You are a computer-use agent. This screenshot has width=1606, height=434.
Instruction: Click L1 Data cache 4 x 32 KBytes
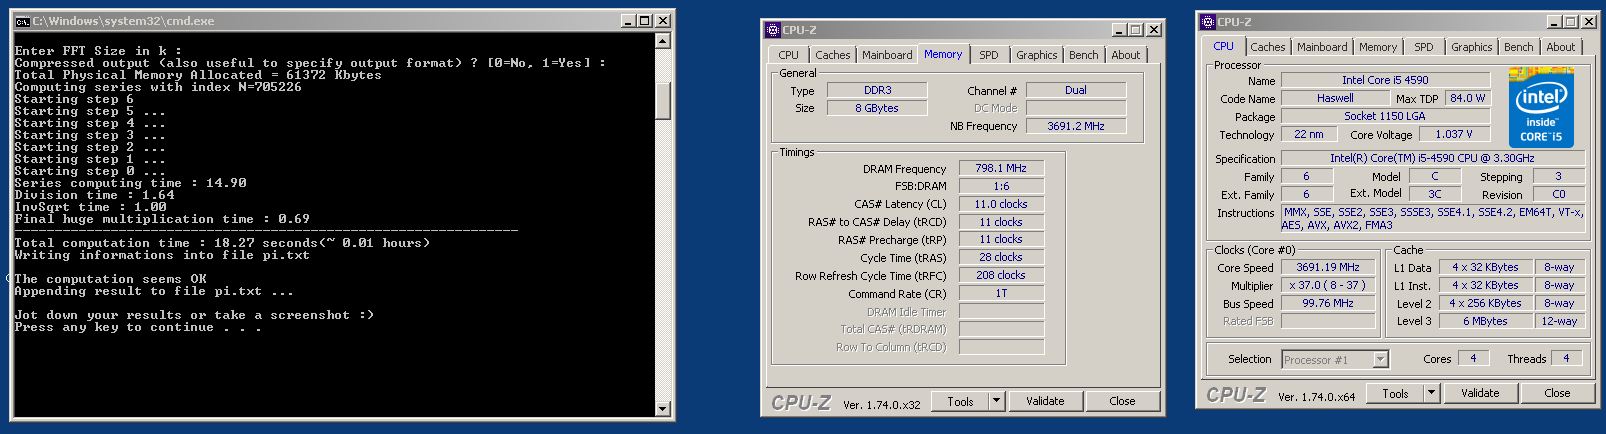tap(1485, 267)
